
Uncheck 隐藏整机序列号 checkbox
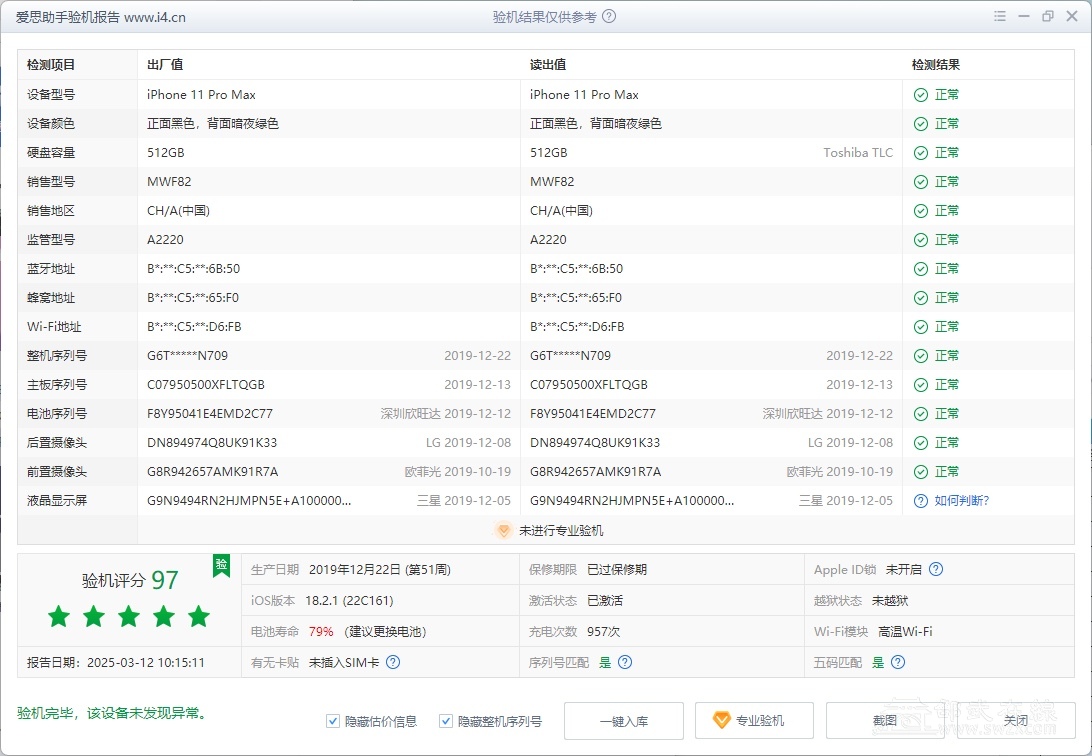[x=446, y=721]
